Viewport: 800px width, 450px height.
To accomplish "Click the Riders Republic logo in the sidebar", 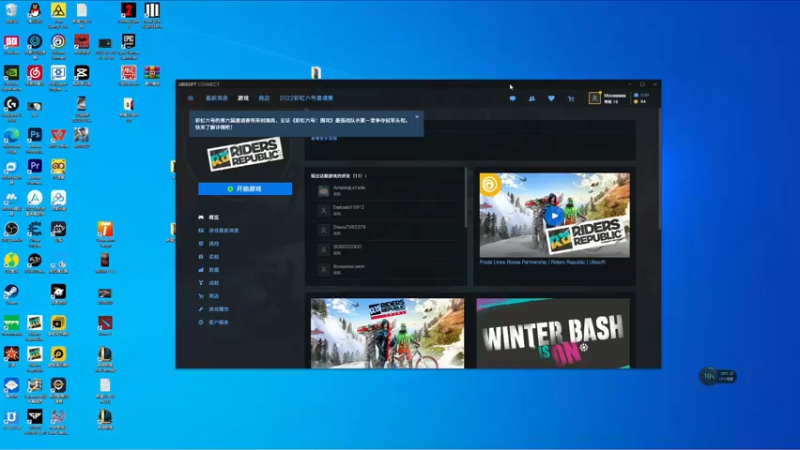I will (x=245, y=154).
